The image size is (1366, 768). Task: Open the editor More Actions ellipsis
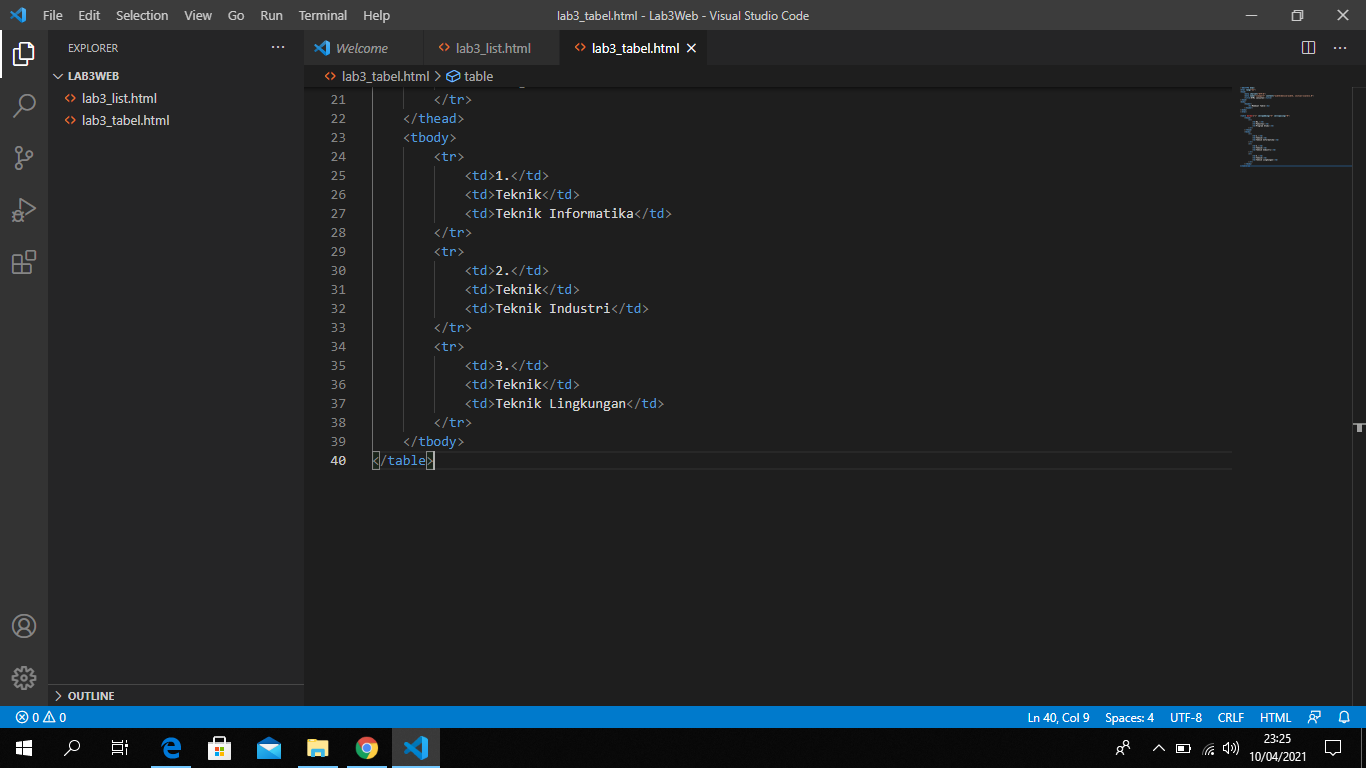1340,48
